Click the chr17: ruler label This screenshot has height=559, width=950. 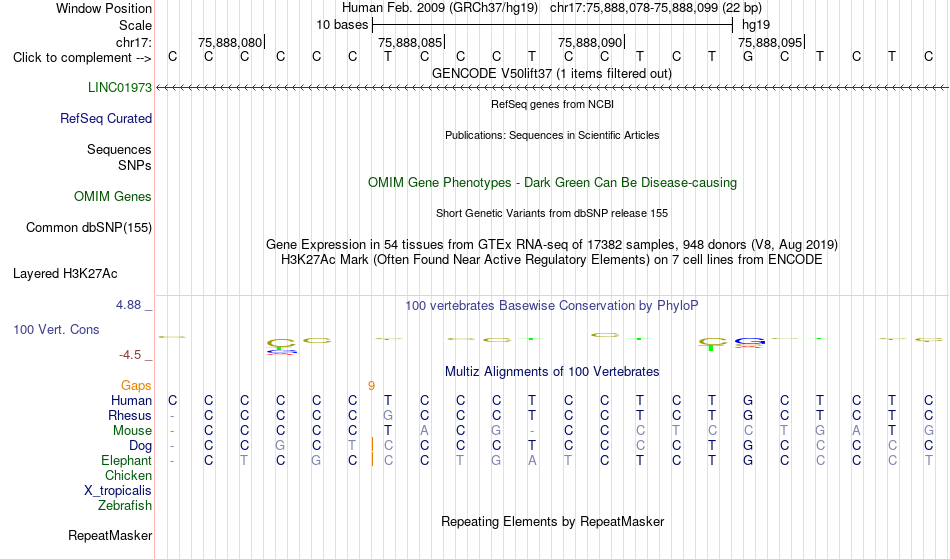pos(133,42)
